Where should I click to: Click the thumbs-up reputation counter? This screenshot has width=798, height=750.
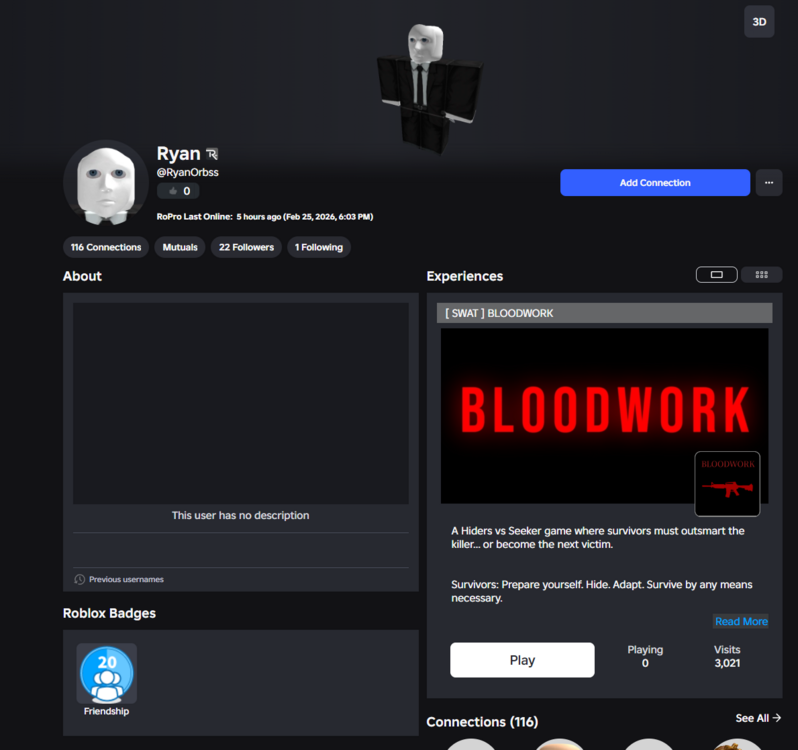[178, 191]
